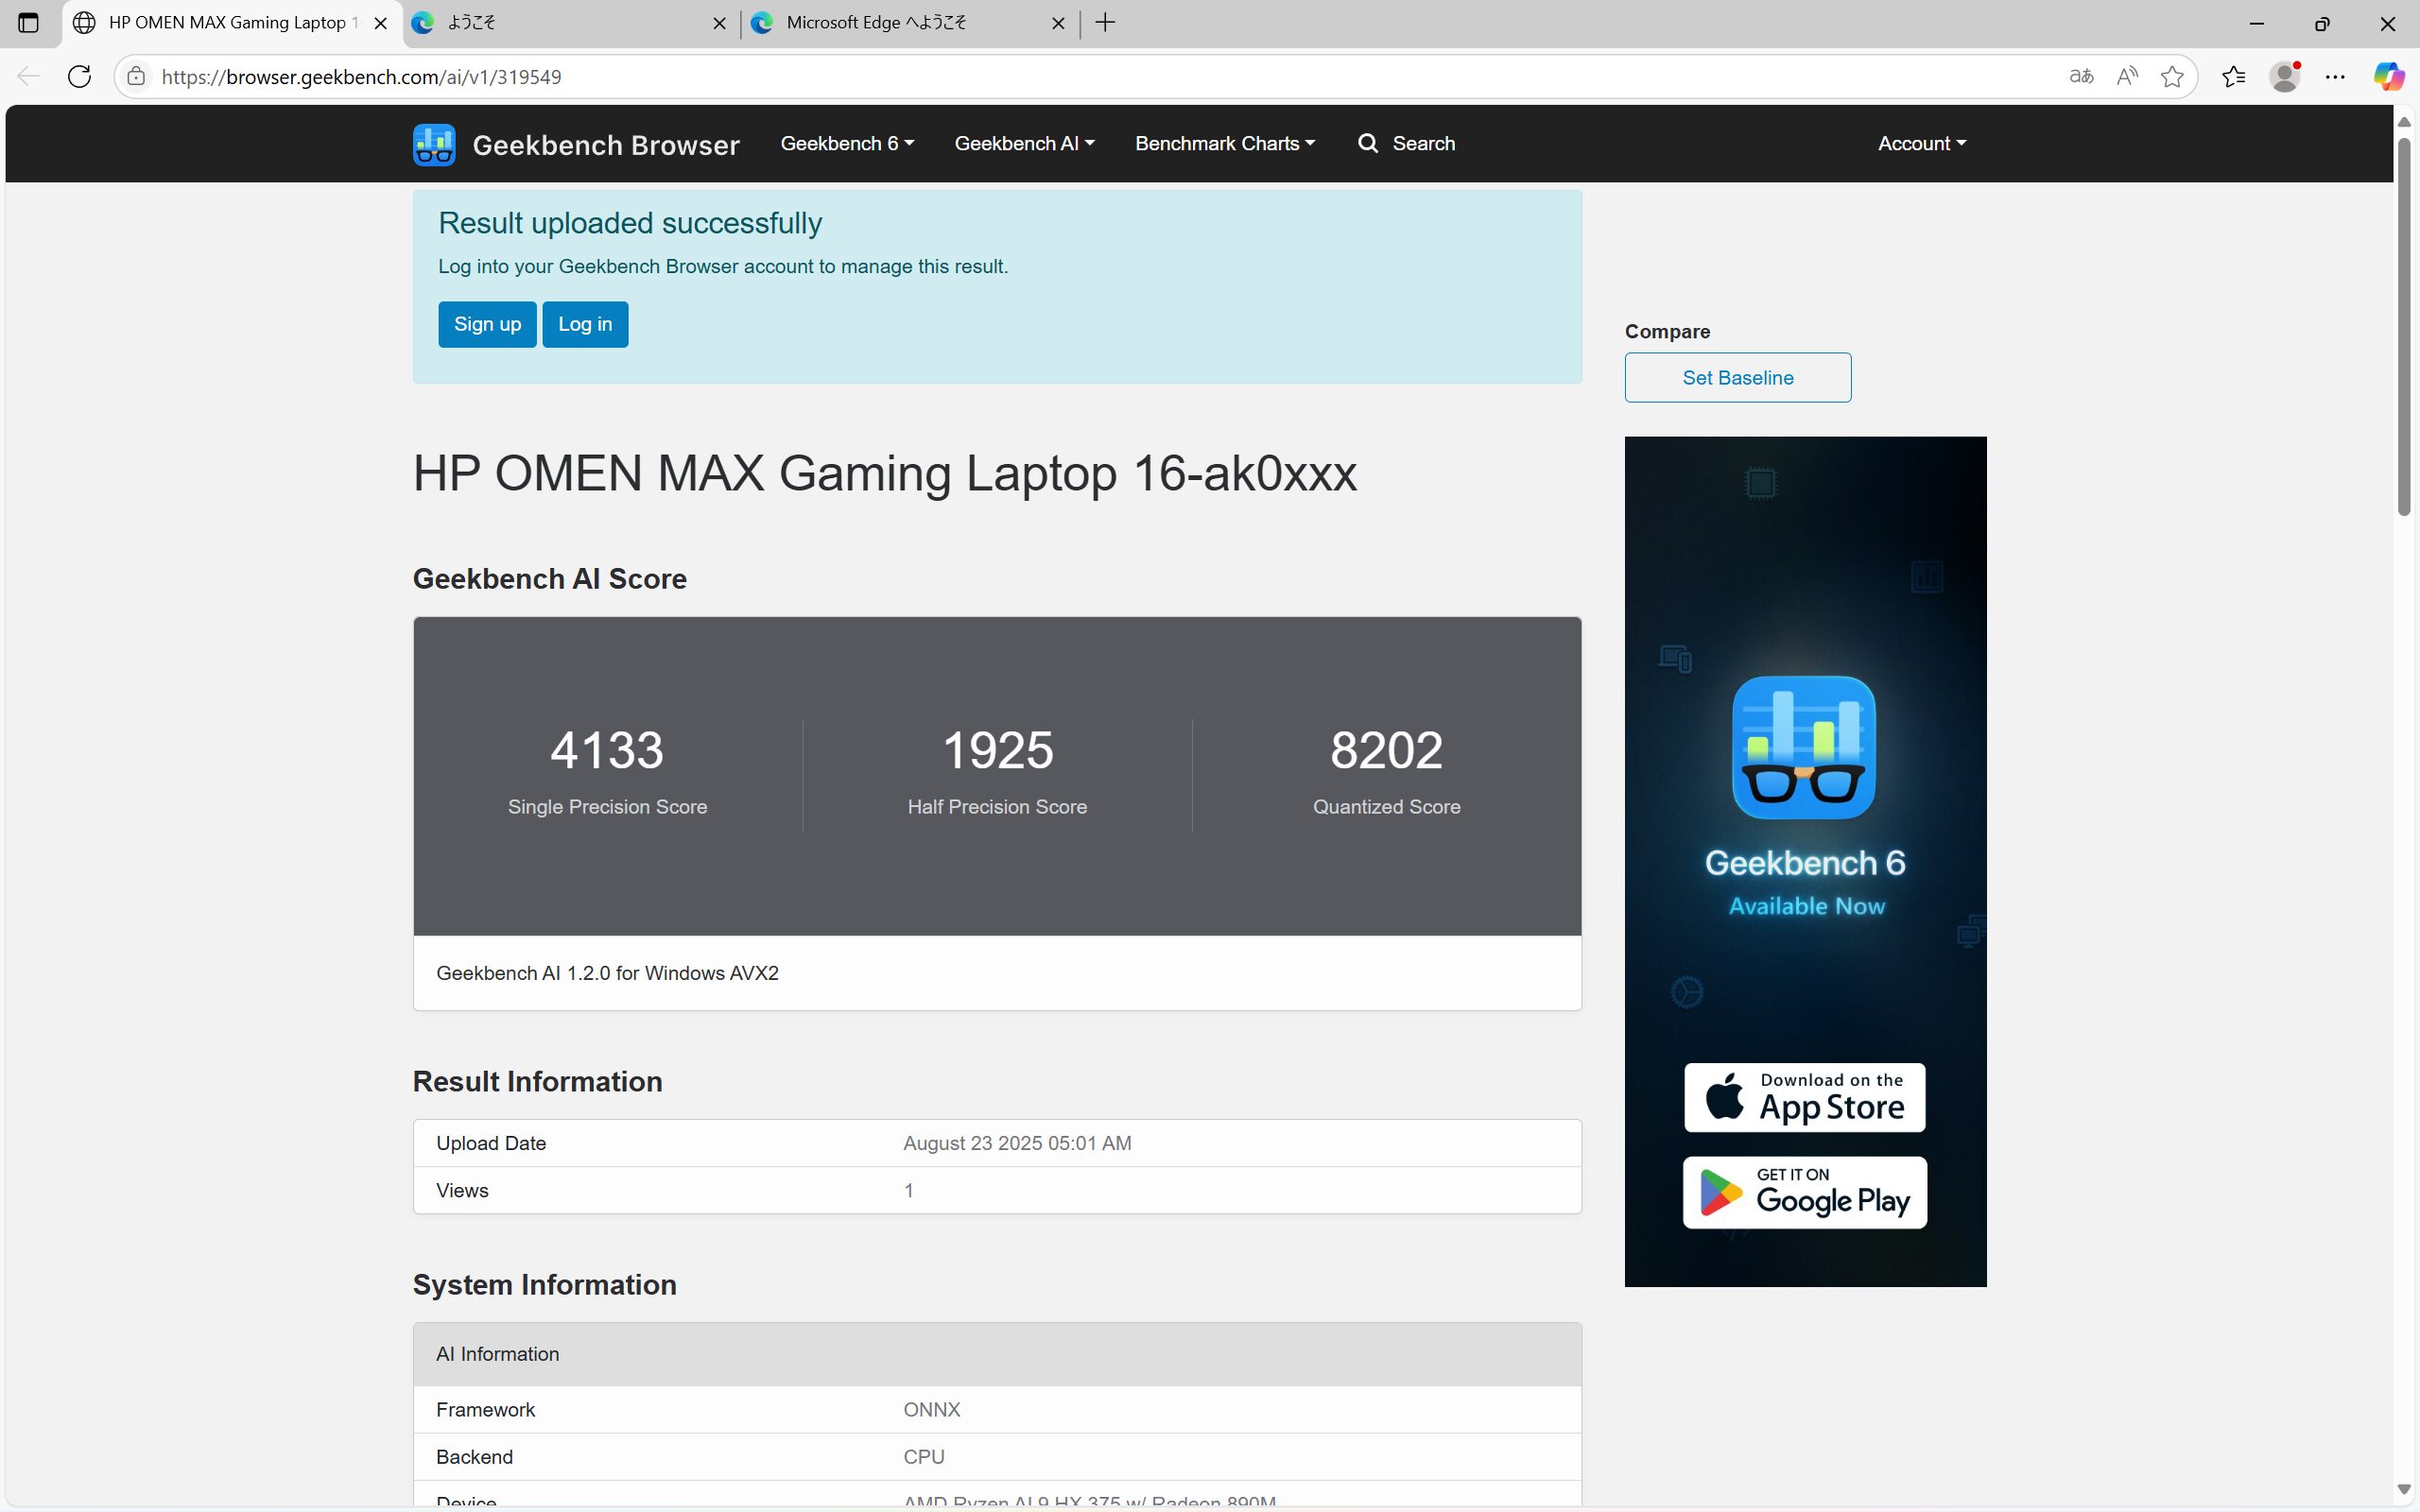Expand the Geekbench AI dropdown menu
Viewport: 2420px width, 1512px height.
point(1024,143)
